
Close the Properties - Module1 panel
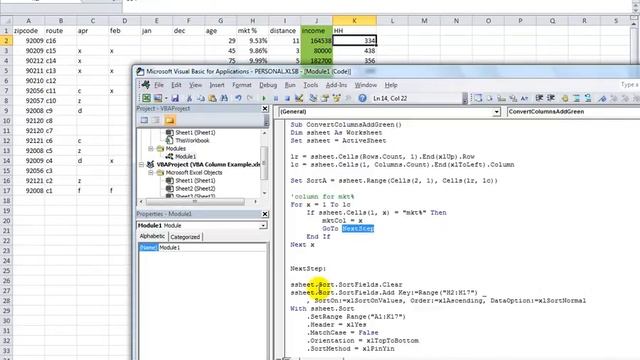(x=265, y=214)
